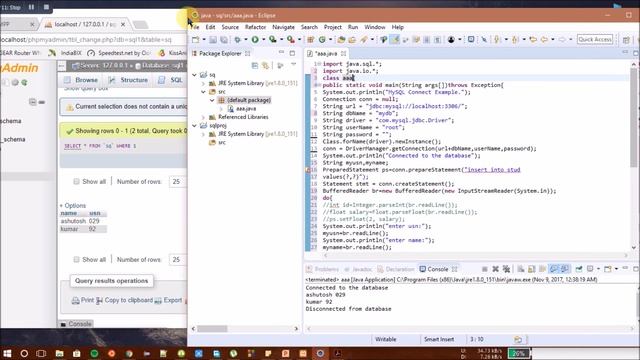The width and height of the screenshot is (640, 360).
Task: Open the SQL tab in phpMyAdmin
Action: 171,80
